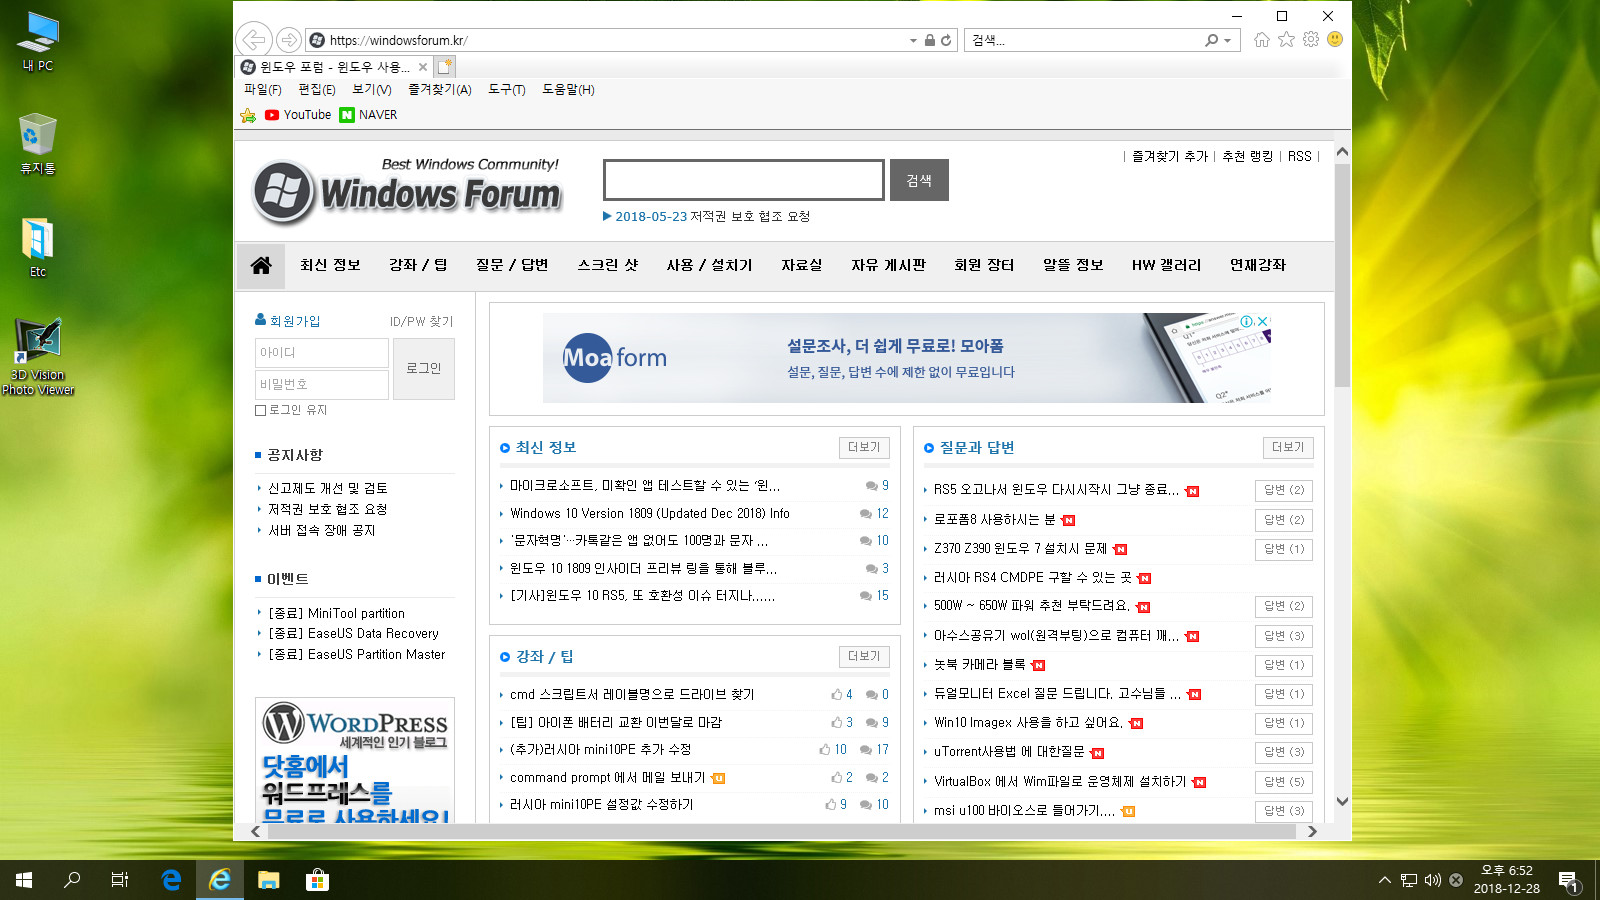This screenshot has height=900, width=1600.
Task: Open the NAVER favorites bar shortcut
Action: pyautogui.click(x=368, y=115)
